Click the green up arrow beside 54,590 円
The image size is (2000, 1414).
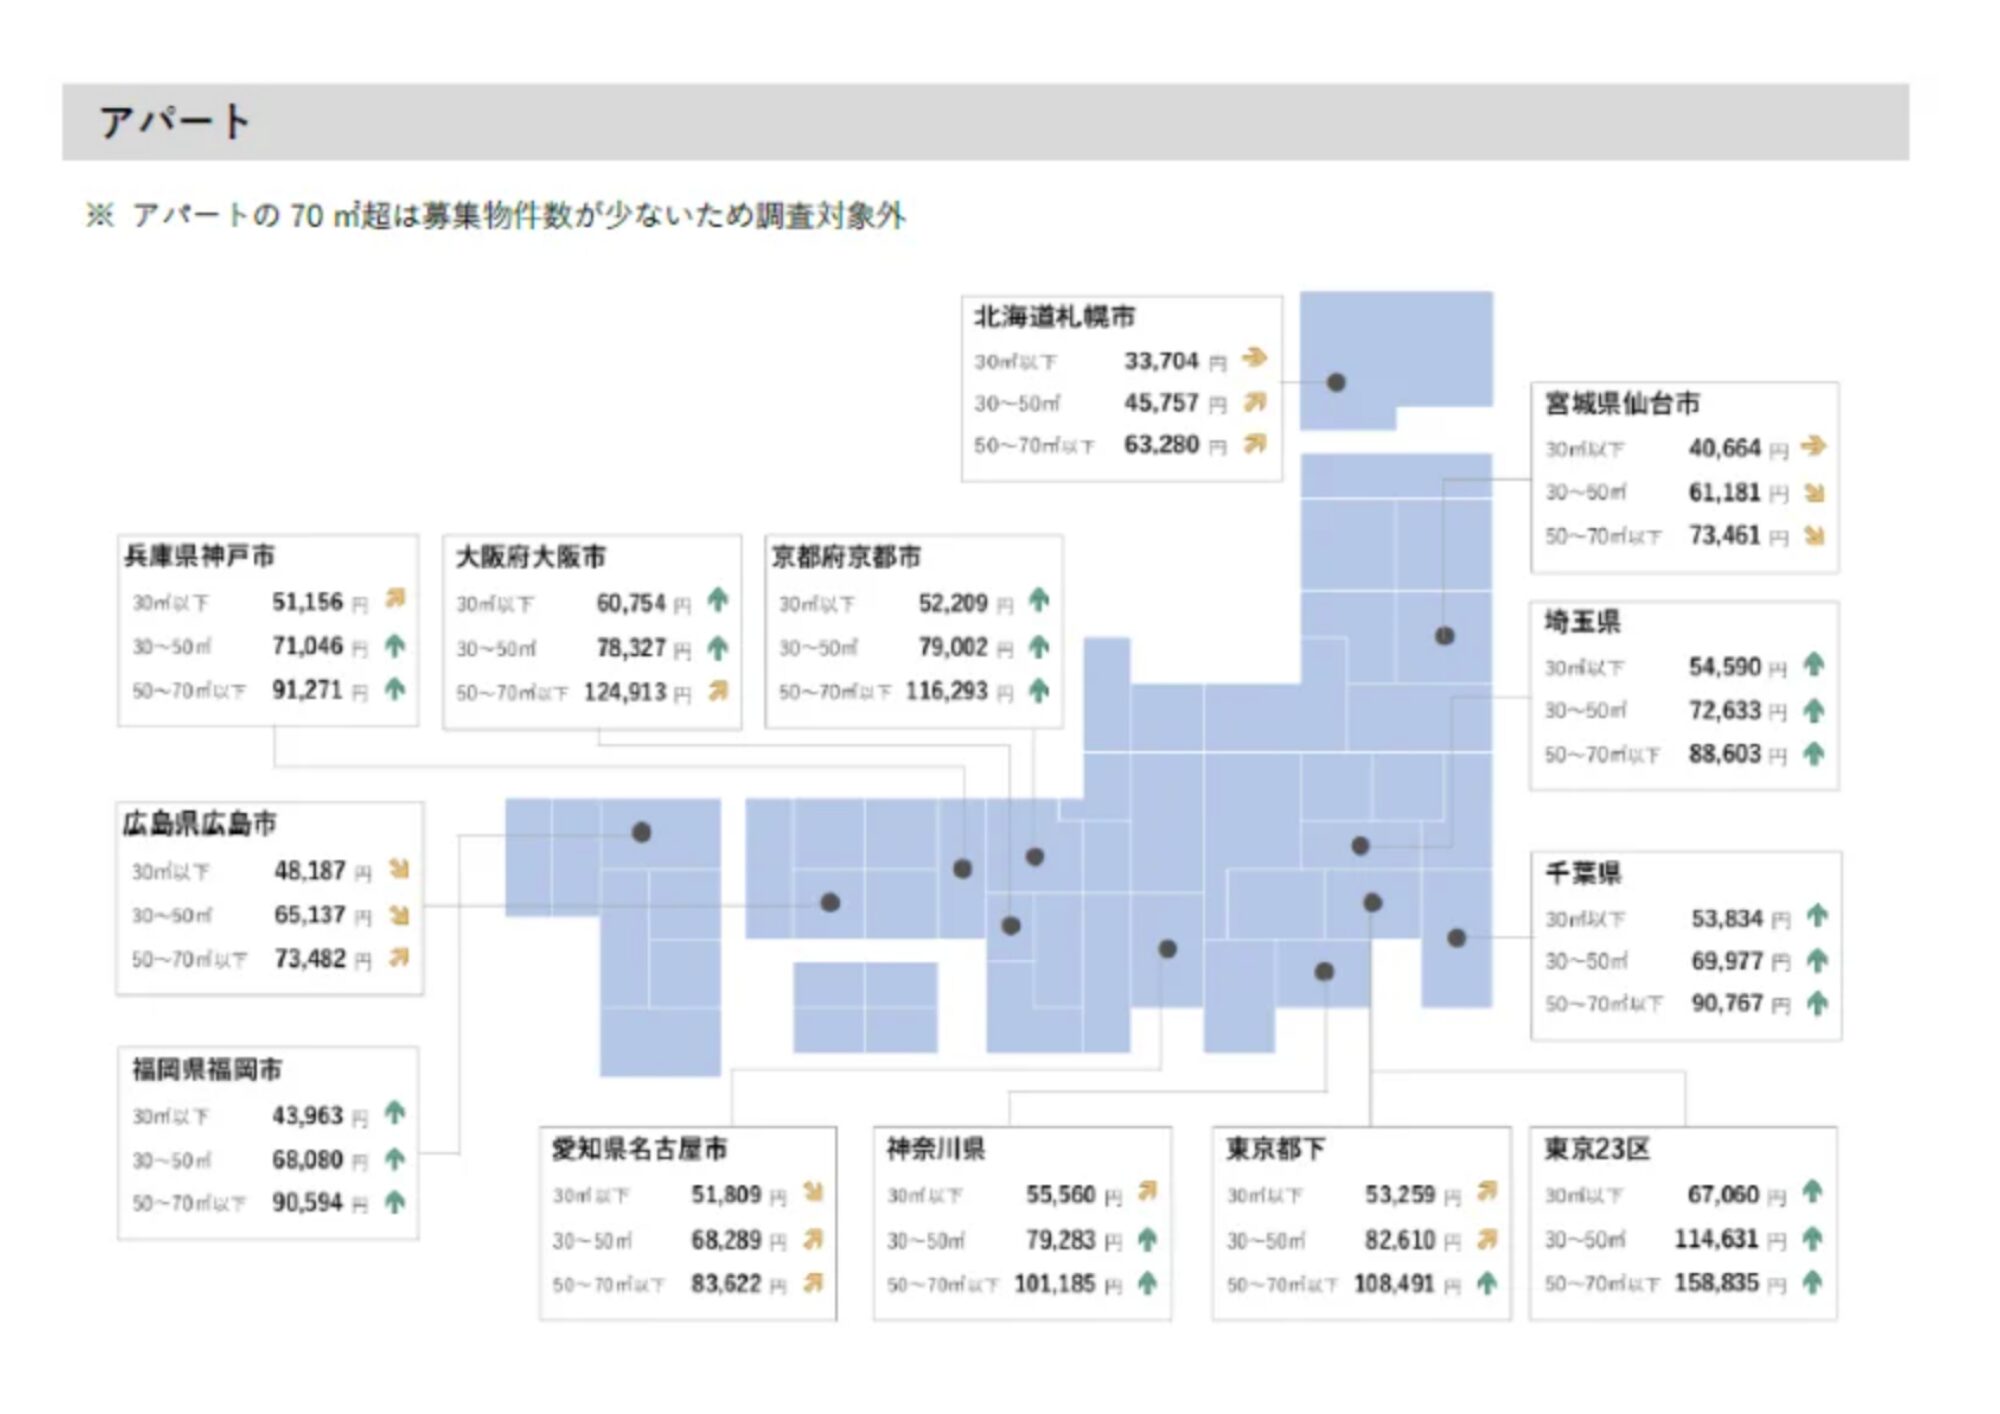coord(1813,665)
